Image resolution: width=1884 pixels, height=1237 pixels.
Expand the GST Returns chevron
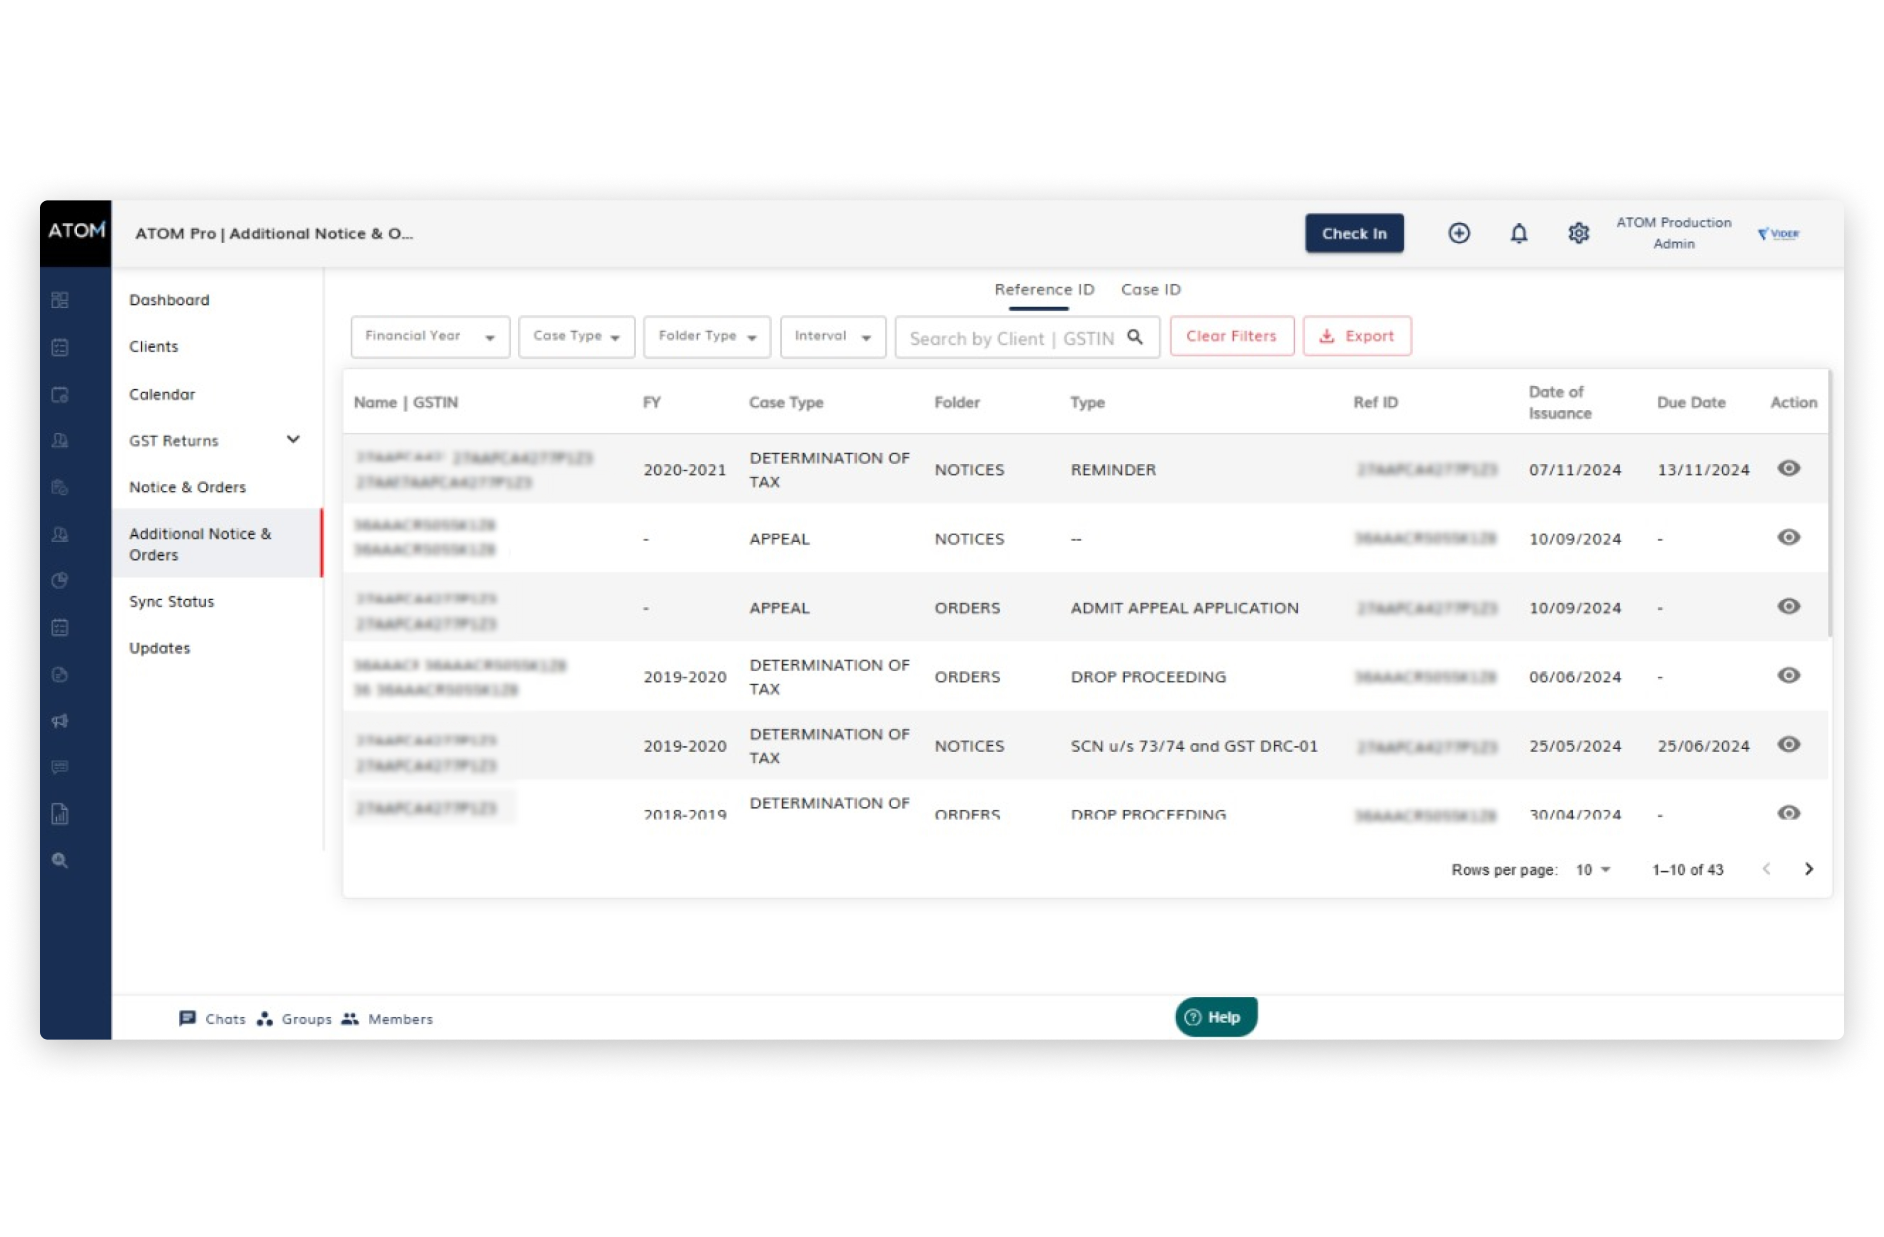(293, 439)
